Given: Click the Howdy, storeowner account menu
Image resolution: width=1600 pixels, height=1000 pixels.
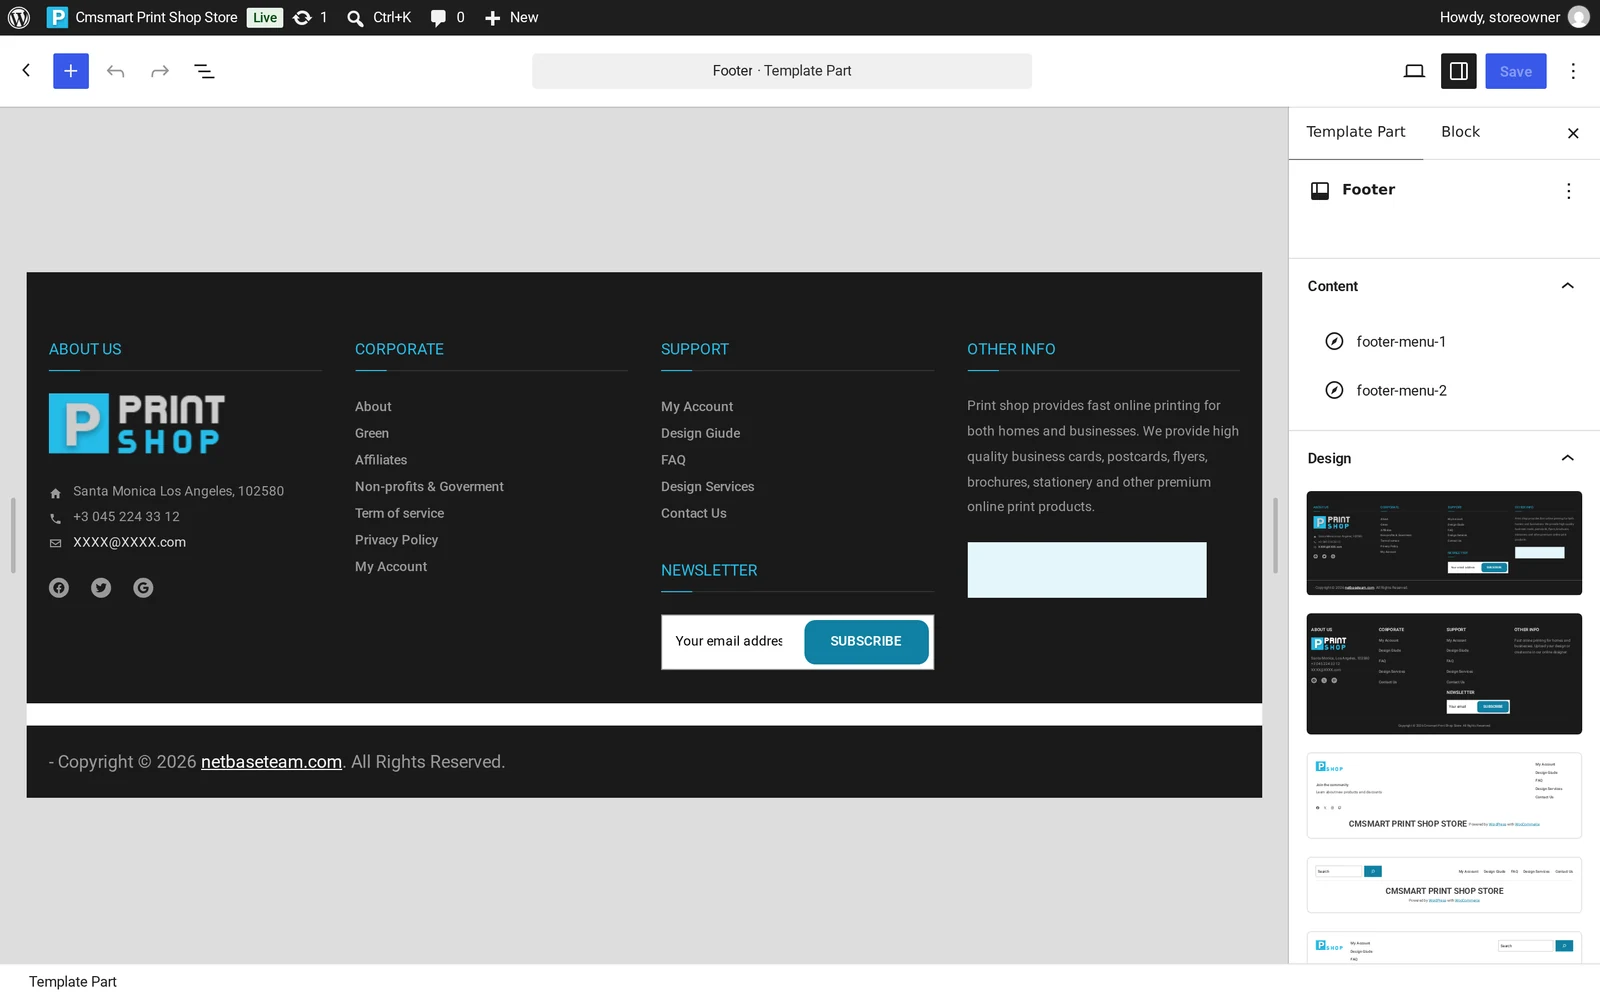Looking at the screenshot, I should click(1513, 17).
